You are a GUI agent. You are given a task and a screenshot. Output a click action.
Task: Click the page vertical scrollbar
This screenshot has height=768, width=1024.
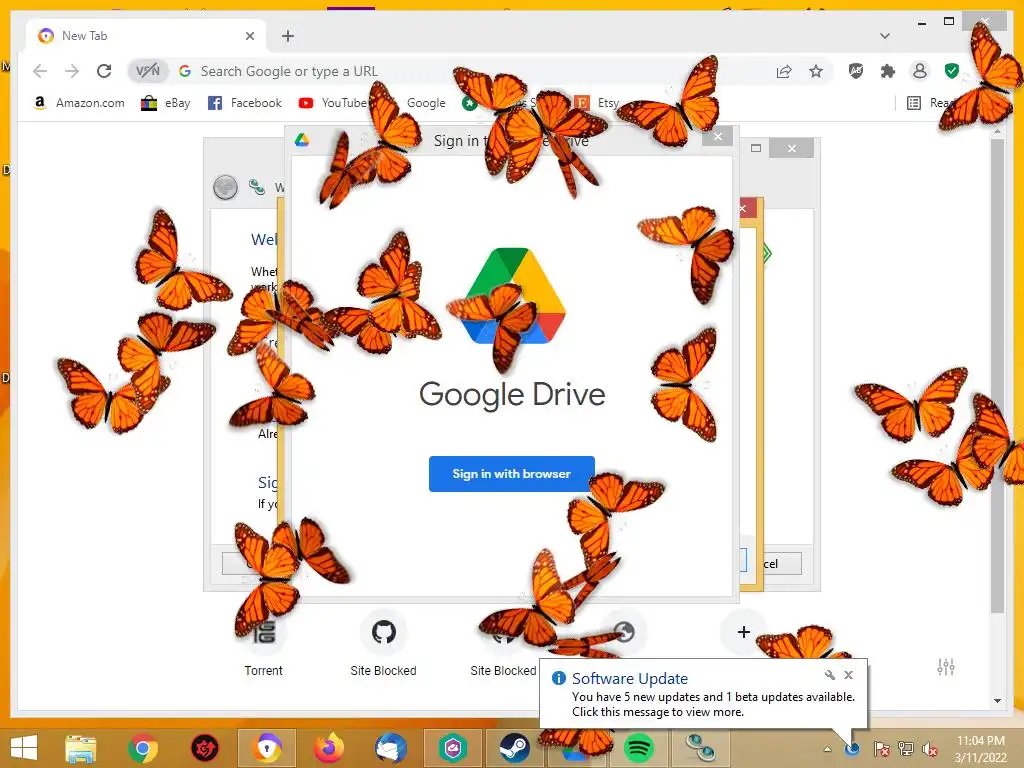click(x=997, y=376)
